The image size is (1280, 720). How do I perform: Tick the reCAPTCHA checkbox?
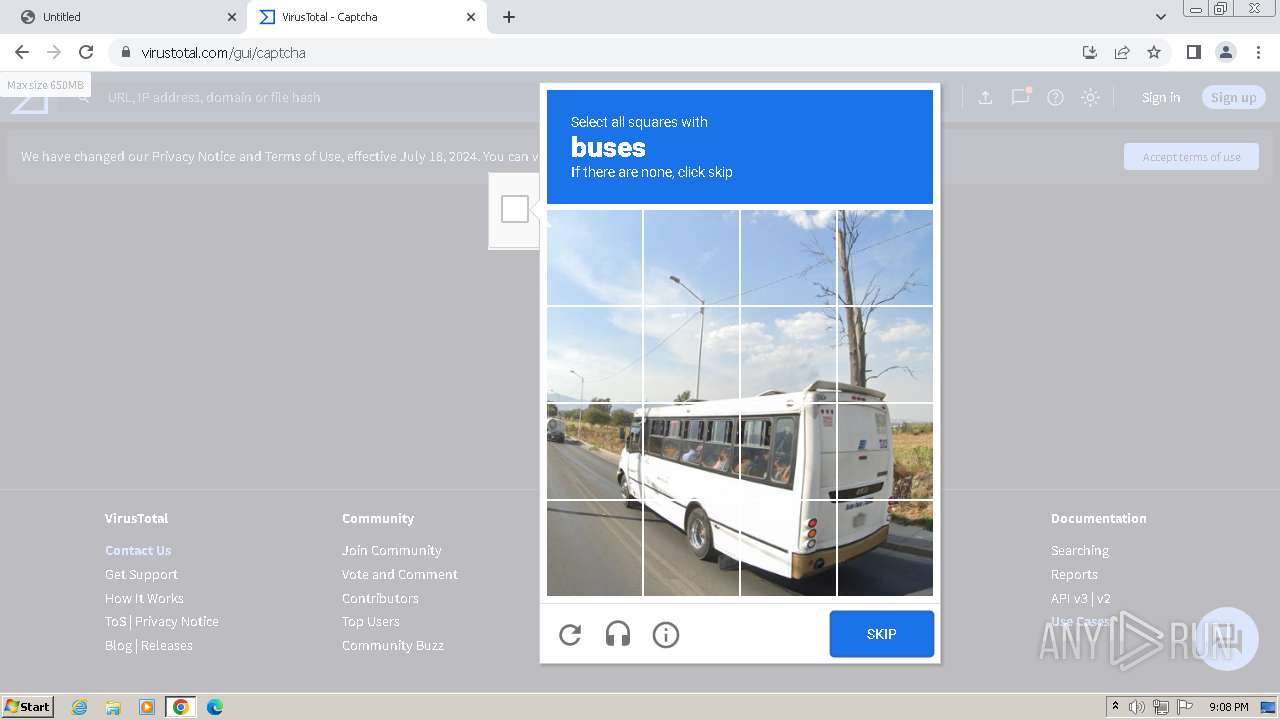[515, 209]
